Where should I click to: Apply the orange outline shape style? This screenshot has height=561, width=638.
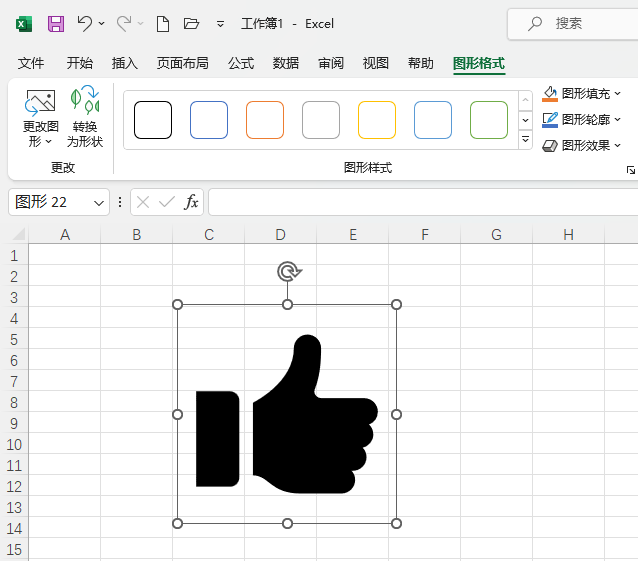[x=265, y=120]
